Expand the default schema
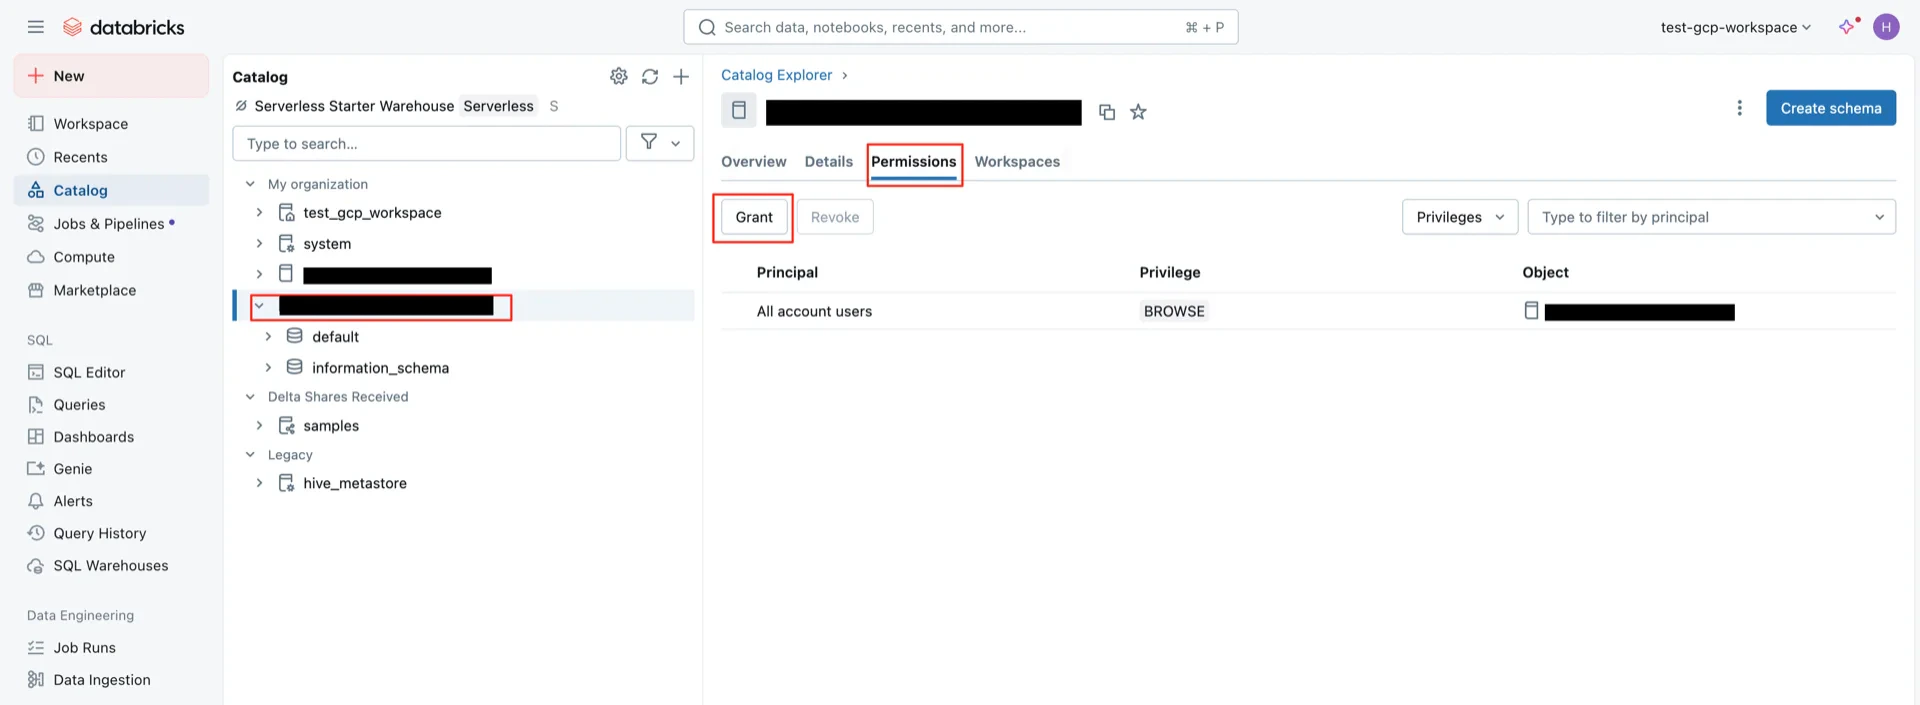This screenshot has width=1920, height=705. (268, 337)
